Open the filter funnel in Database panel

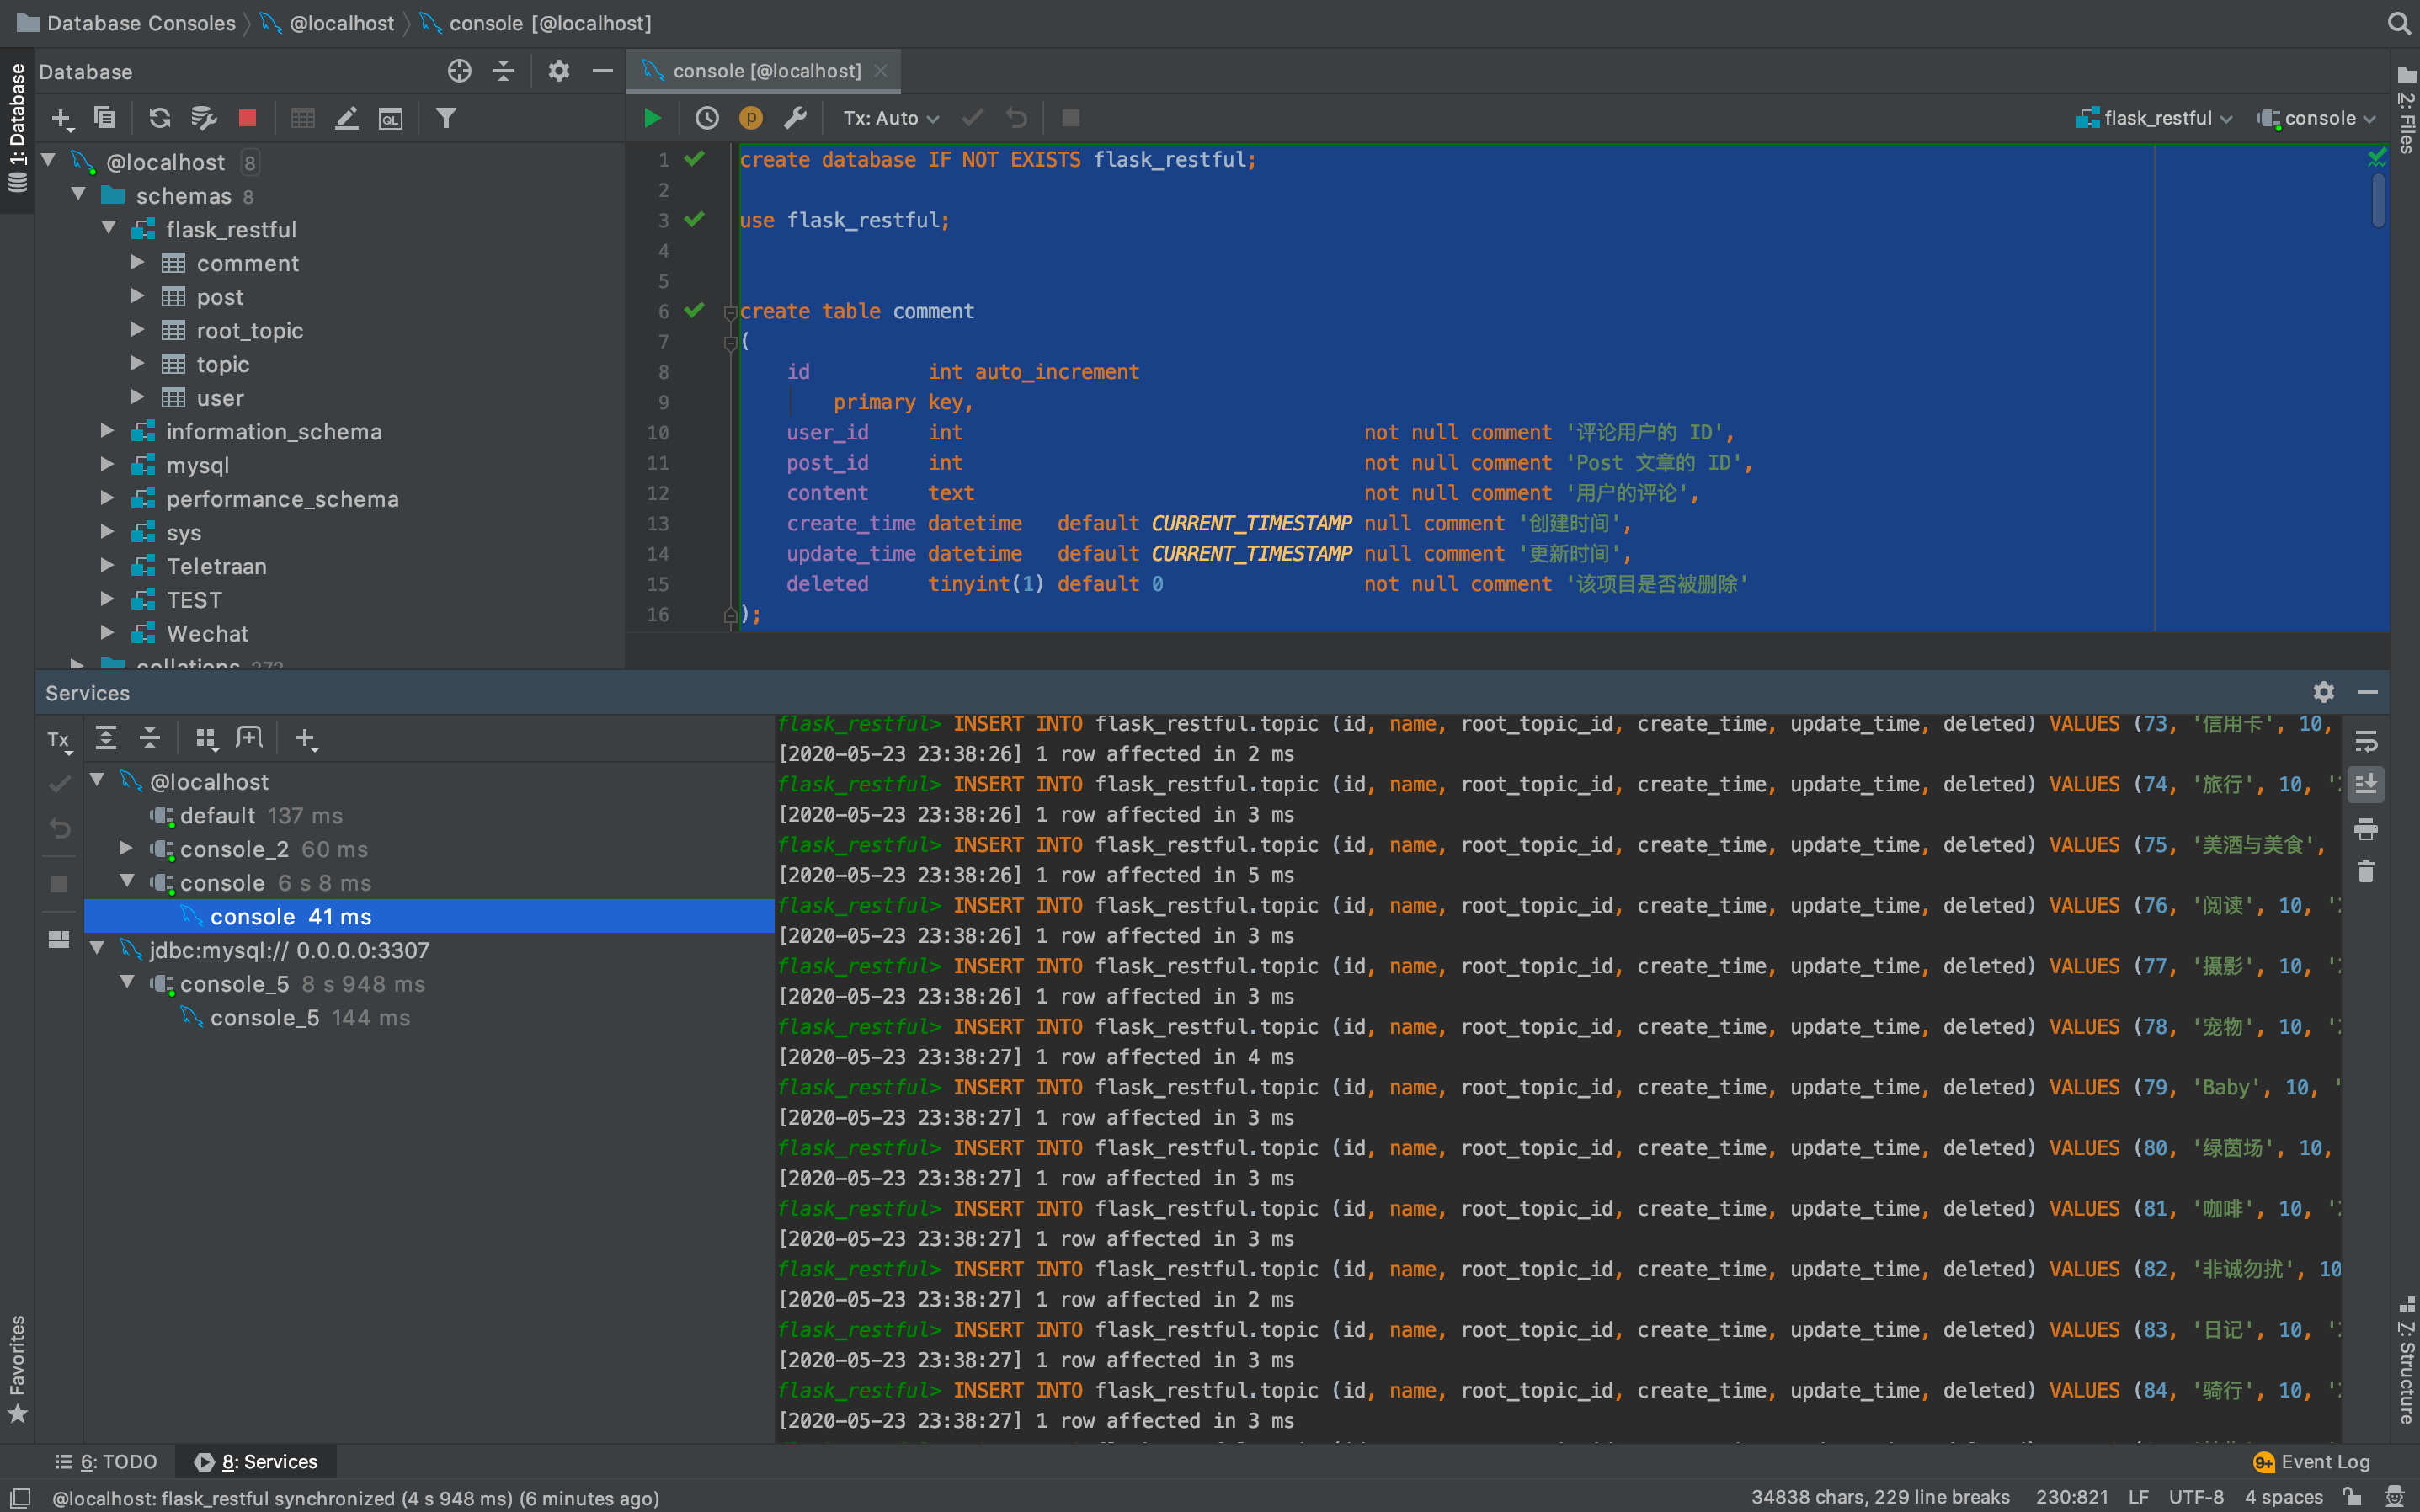pos(446,118)
